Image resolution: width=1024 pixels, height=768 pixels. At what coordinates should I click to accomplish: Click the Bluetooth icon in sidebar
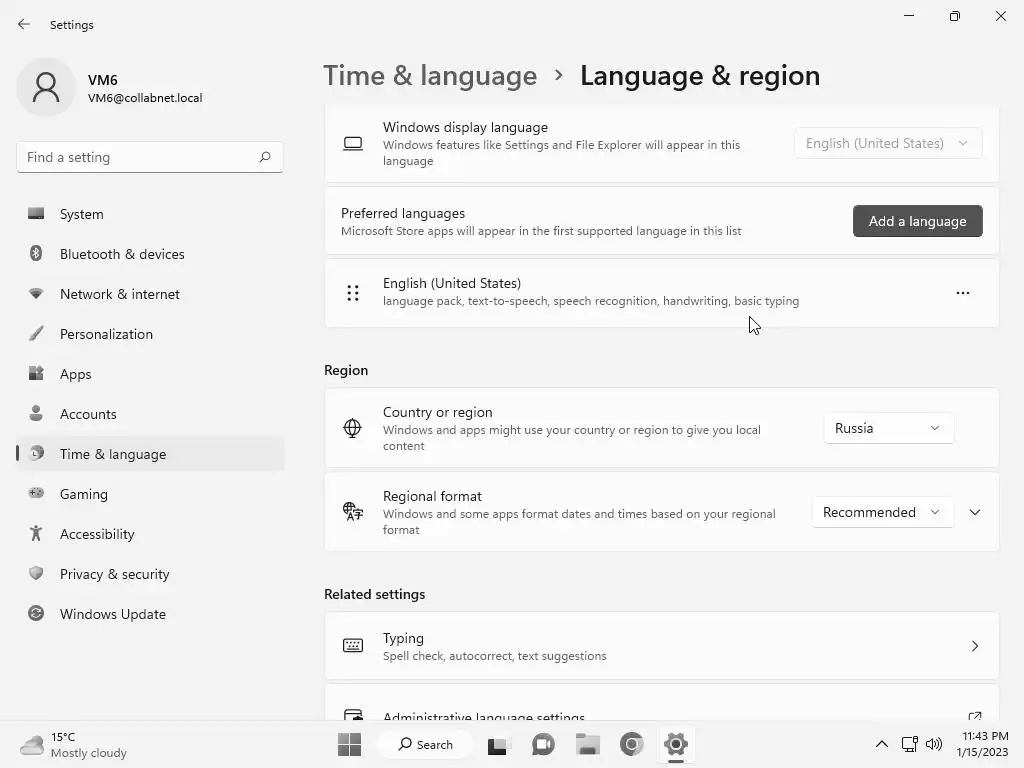(x=36, y=253)
